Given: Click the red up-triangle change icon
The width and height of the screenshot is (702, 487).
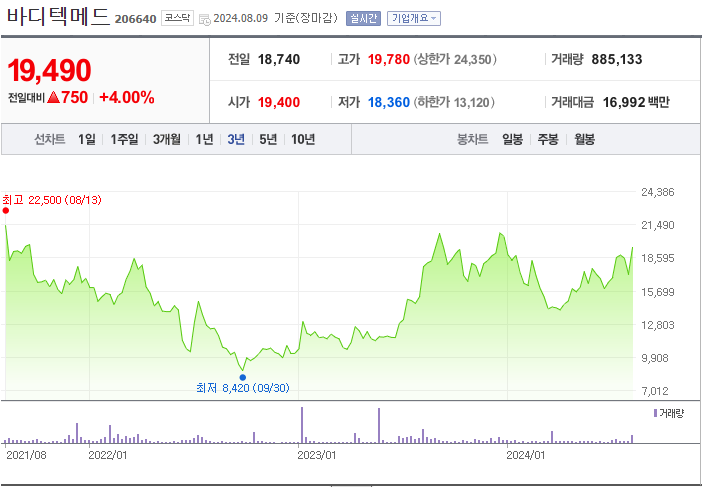Looking at the screenshot, I should tap(53, 98).
